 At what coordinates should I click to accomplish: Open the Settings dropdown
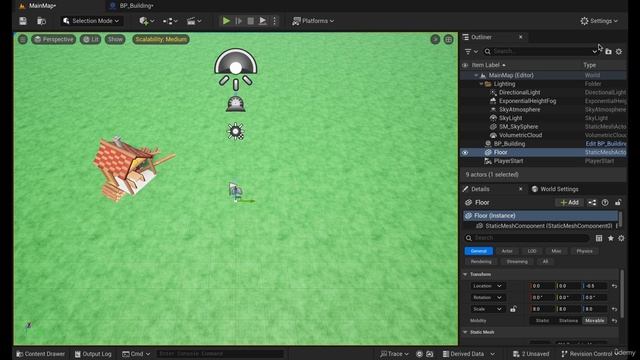(599, 21)
